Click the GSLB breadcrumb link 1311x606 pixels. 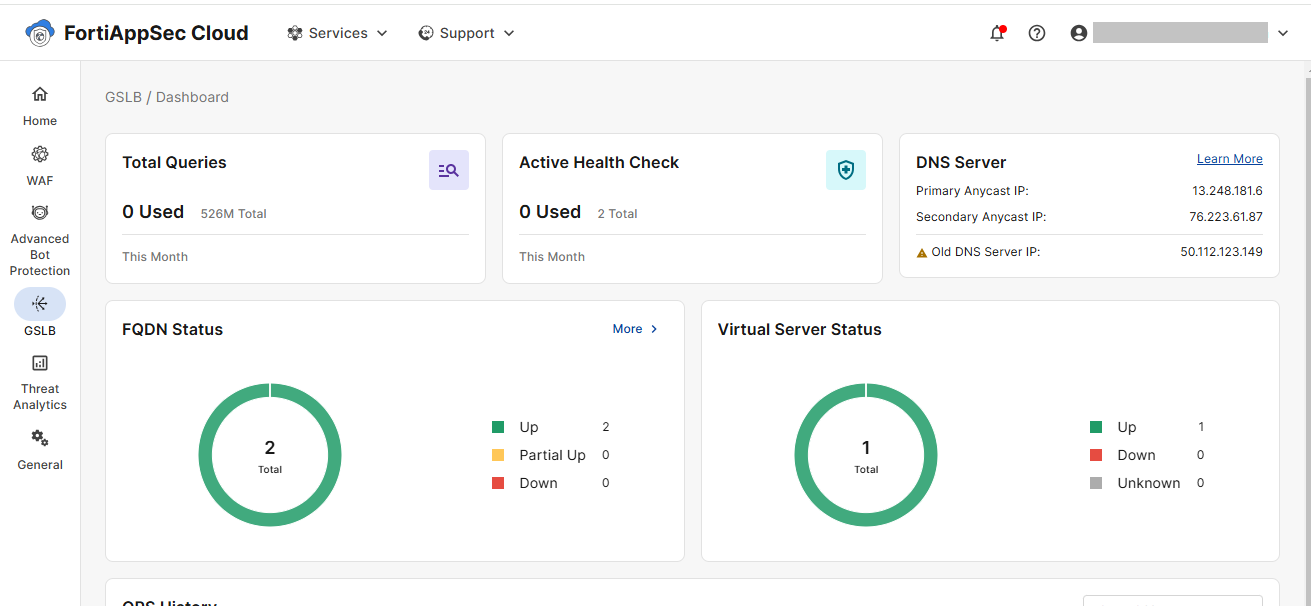coord(123,96)
